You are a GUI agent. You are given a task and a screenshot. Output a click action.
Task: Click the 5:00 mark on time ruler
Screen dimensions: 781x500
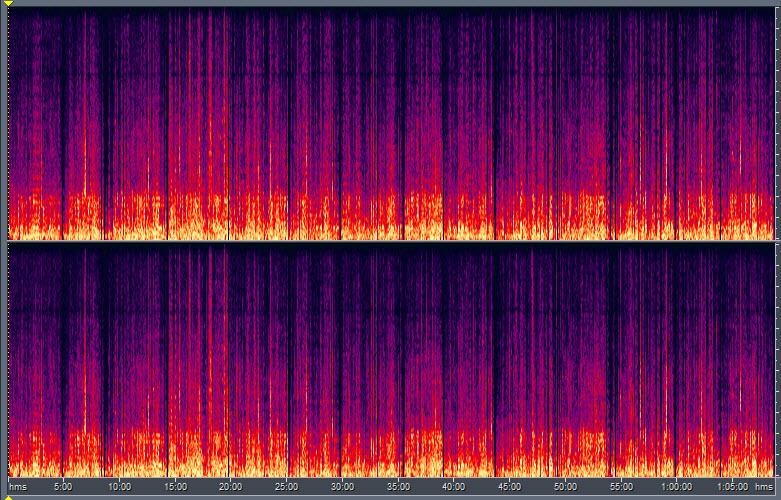(63, 486)
